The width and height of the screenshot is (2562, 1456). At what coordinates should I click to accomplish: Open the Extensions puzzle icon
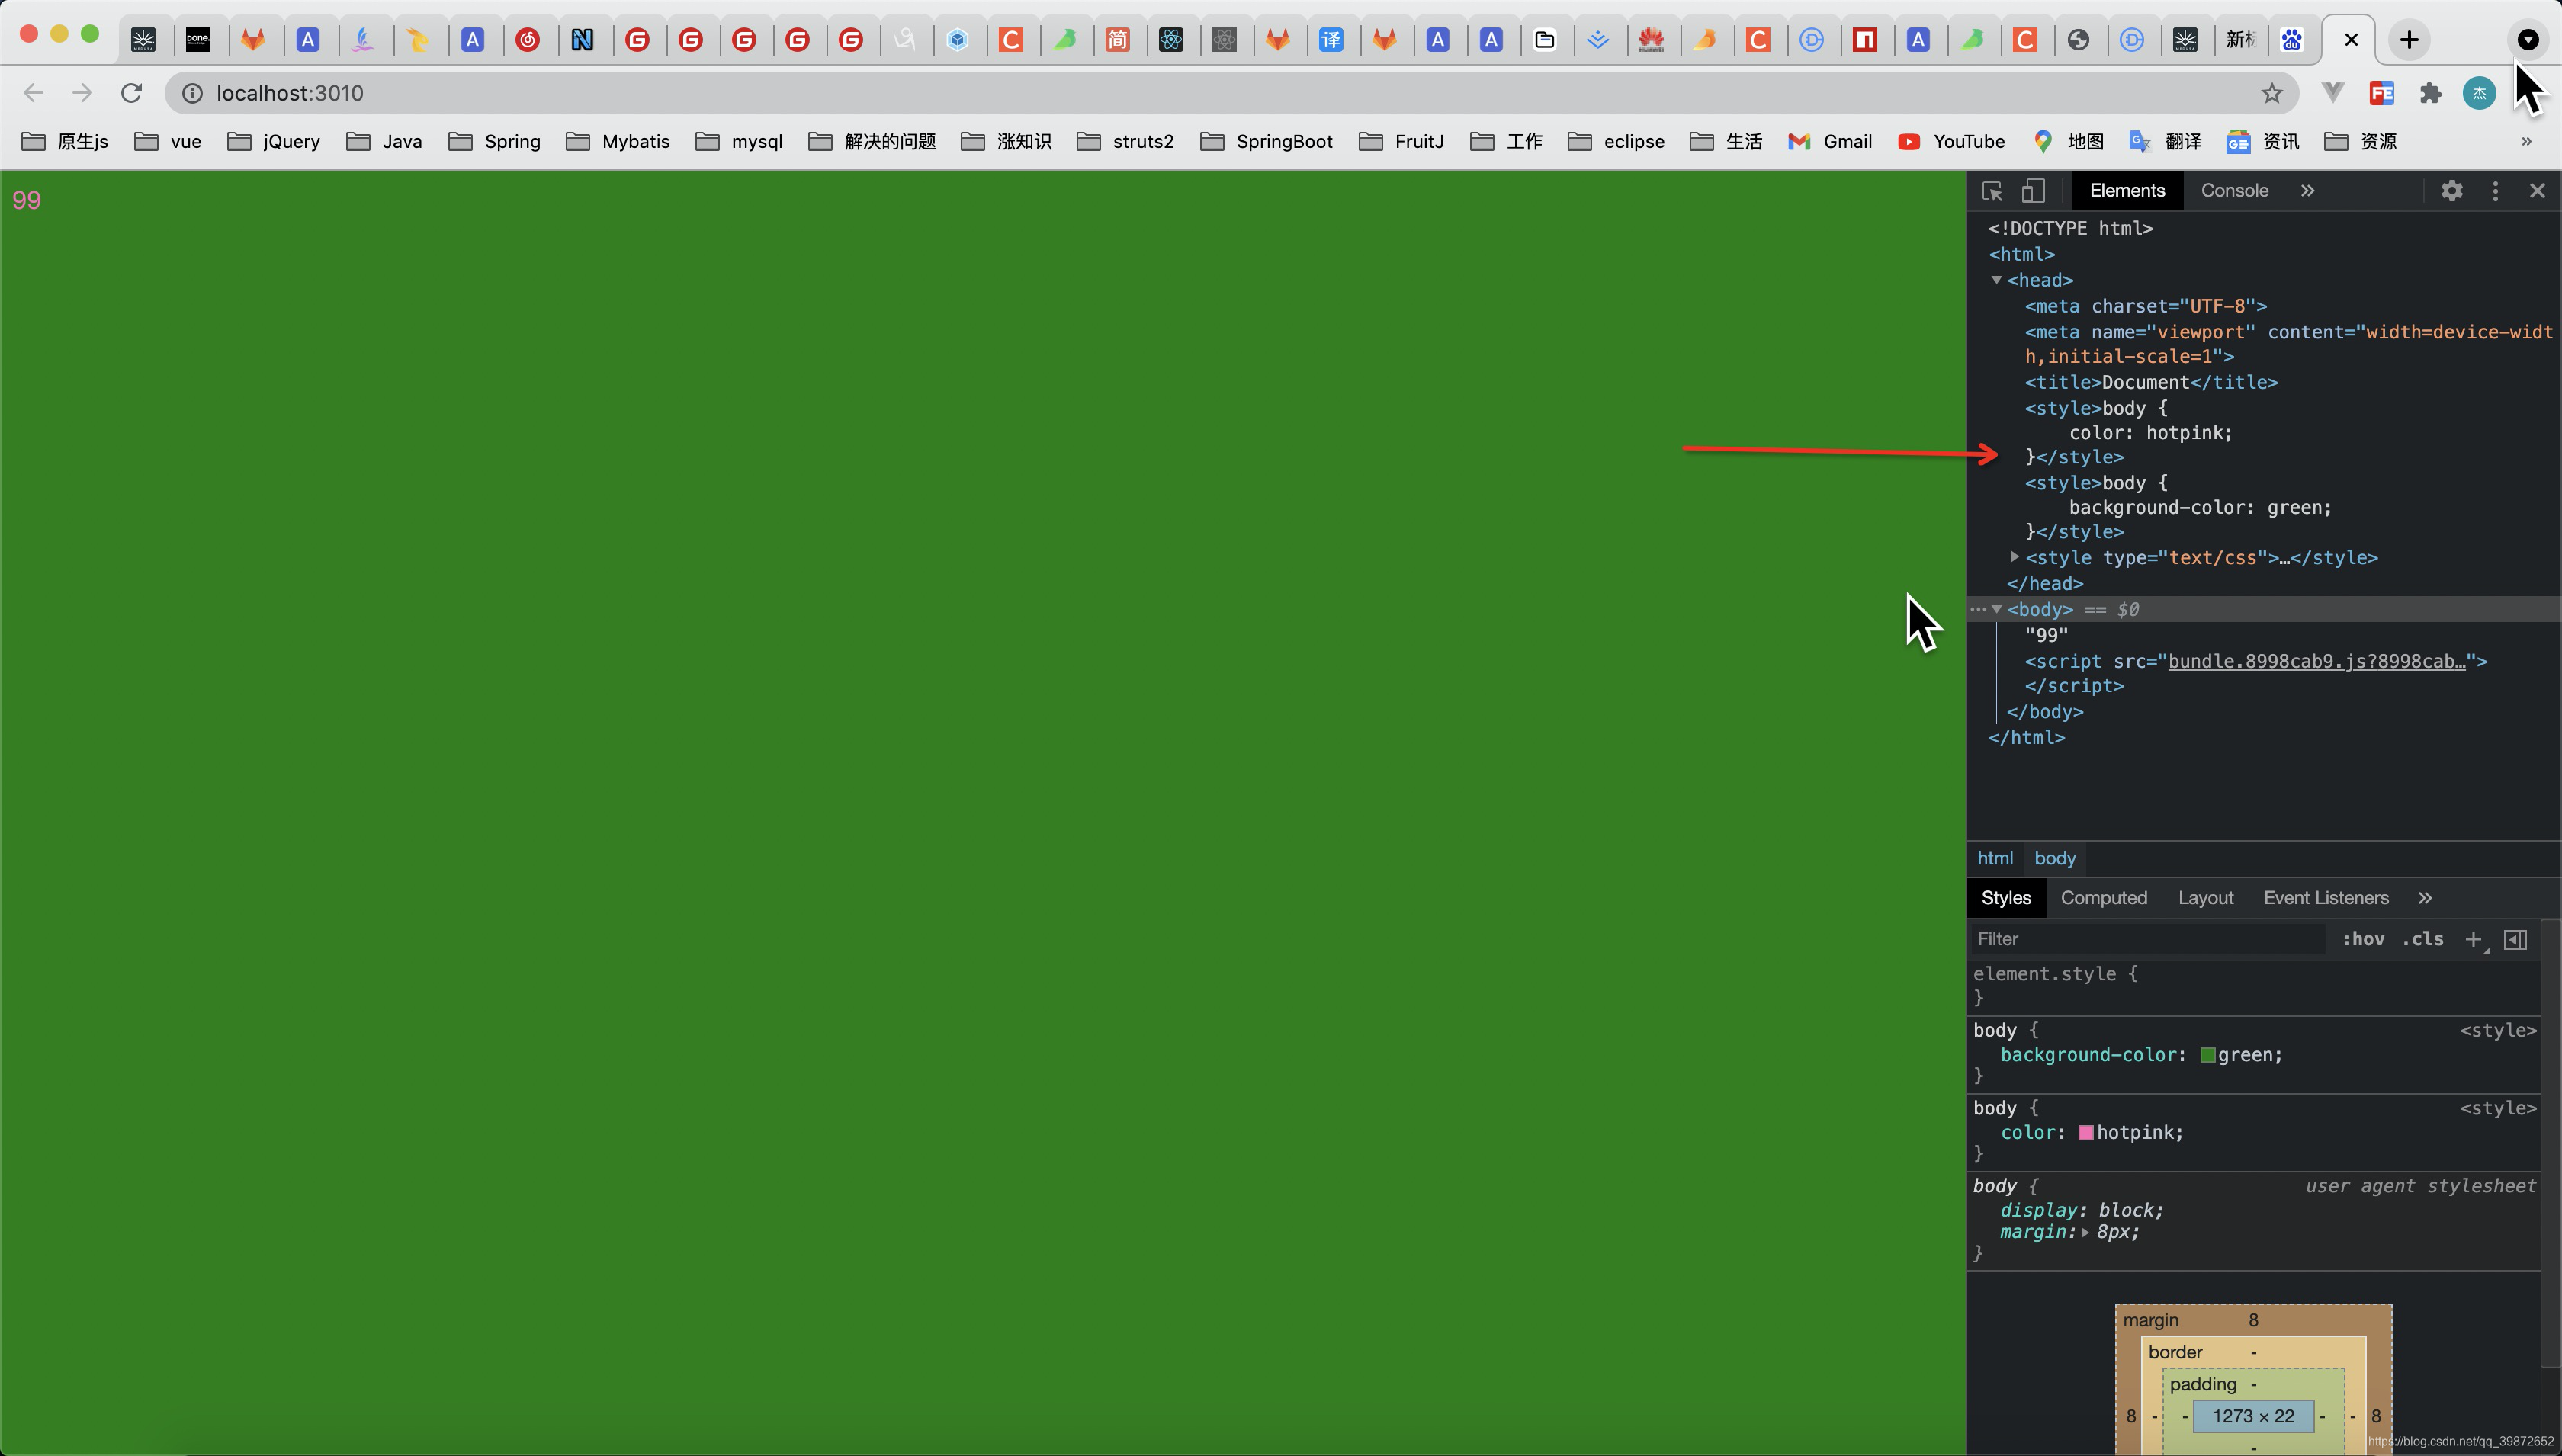tap(2430, 93)
